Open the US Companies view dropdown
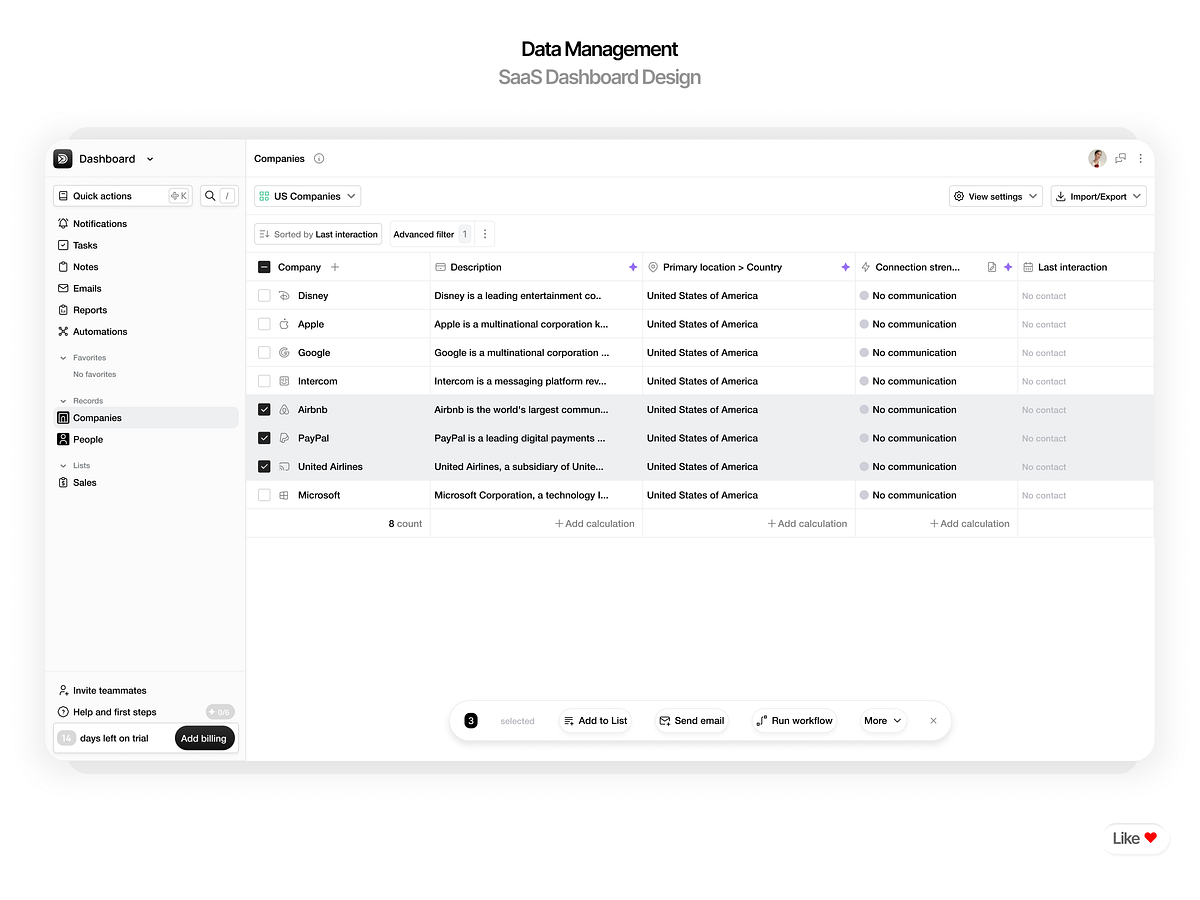The image size is (1200, 900). 307,196
